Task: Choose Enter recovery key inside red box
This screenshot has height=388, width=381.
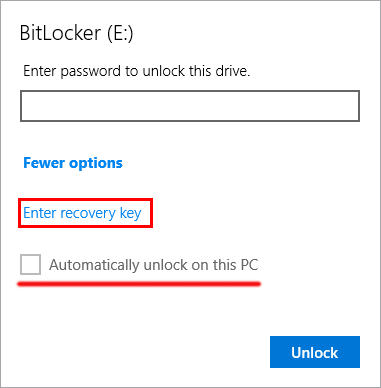Action: point(82,213)
